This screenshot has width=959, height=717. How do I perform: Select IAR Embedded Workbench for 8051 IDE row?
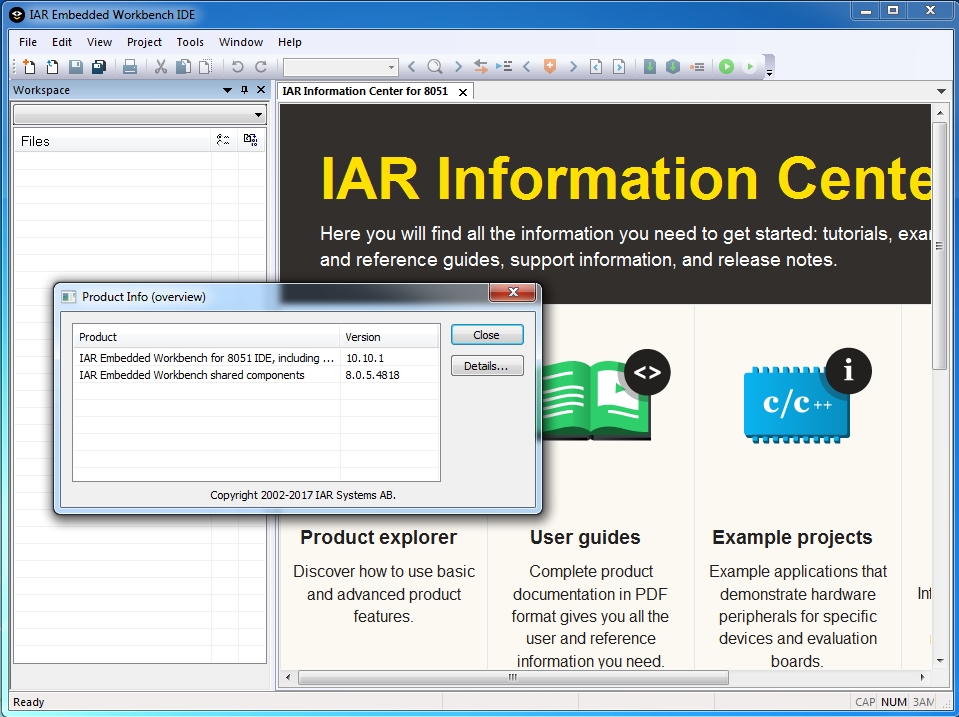[x=256, y=358]
